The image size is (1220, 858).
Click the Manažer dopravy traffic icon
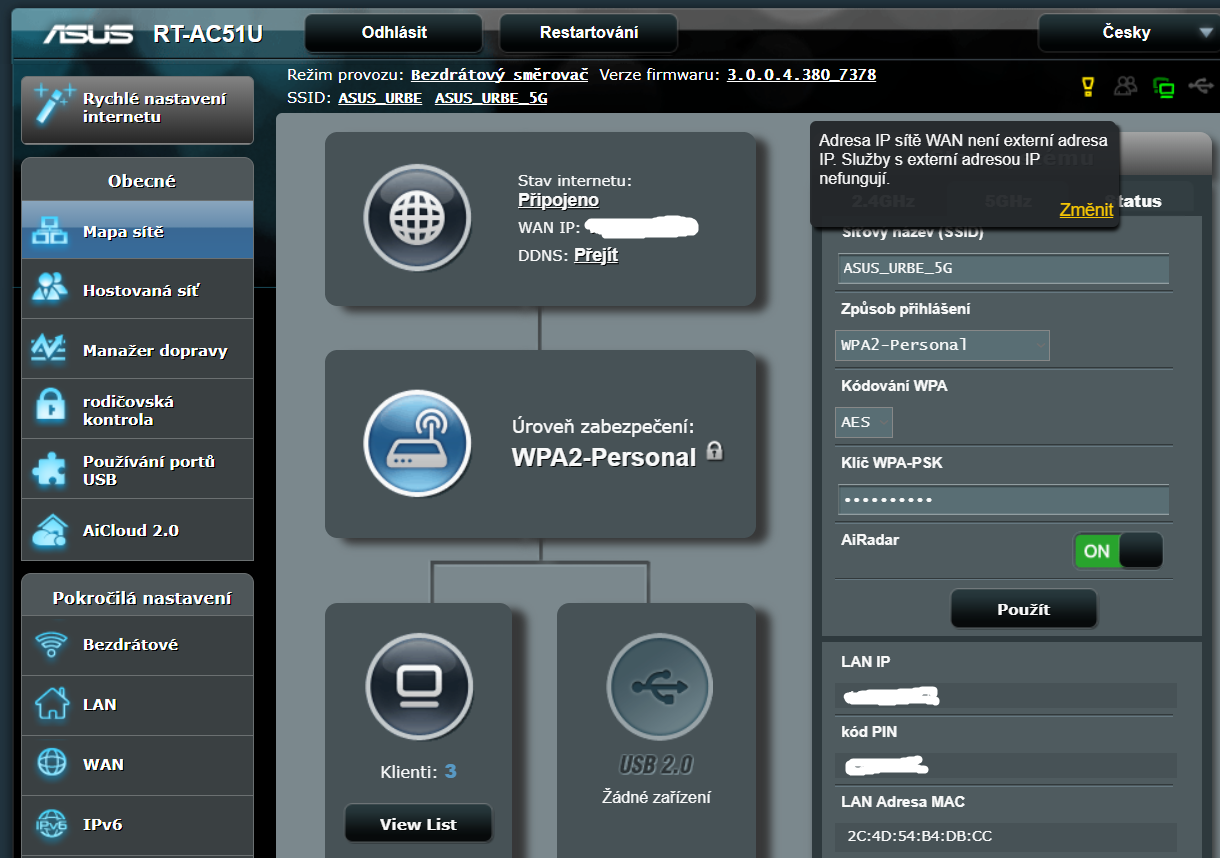pyautogui.click(x=50, y=350)
